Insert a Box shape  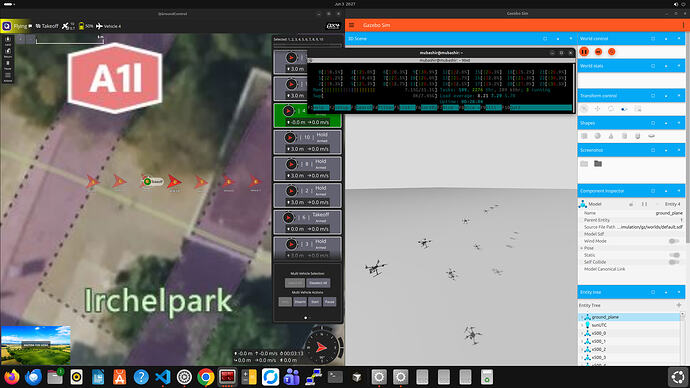584,136
